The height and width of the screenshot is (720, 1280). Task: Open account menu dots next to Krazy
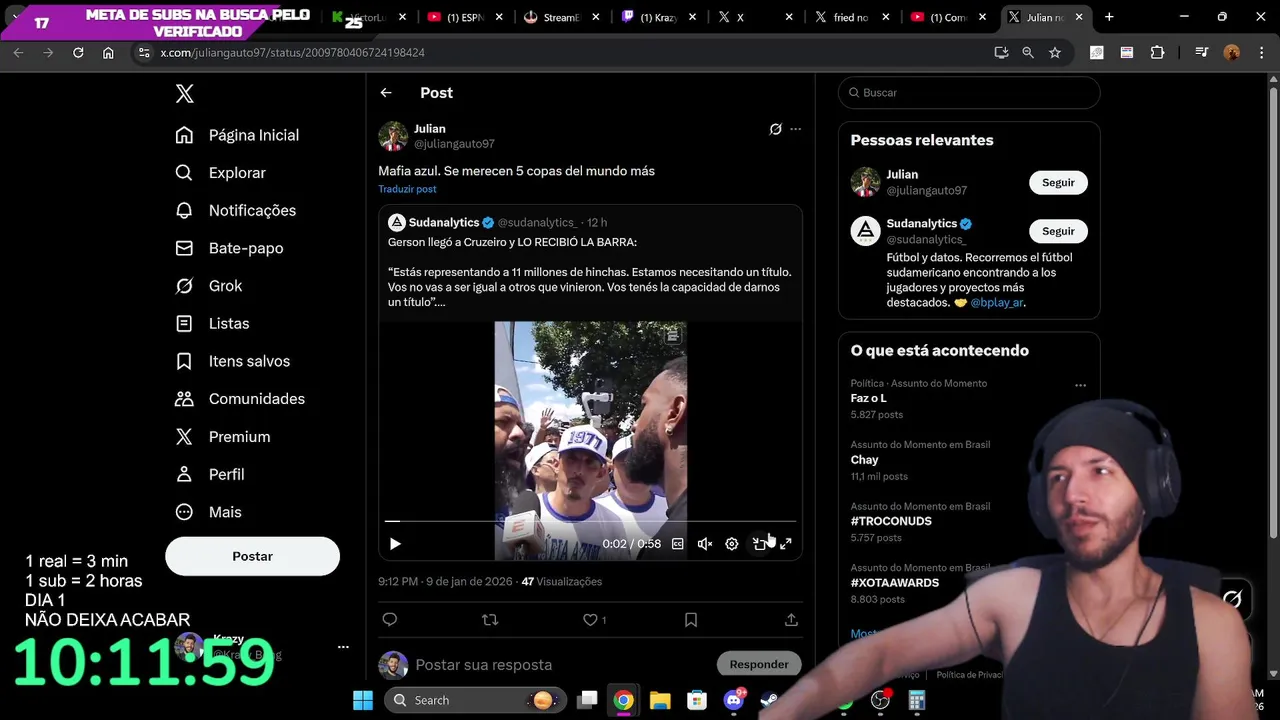coord(343,647)
